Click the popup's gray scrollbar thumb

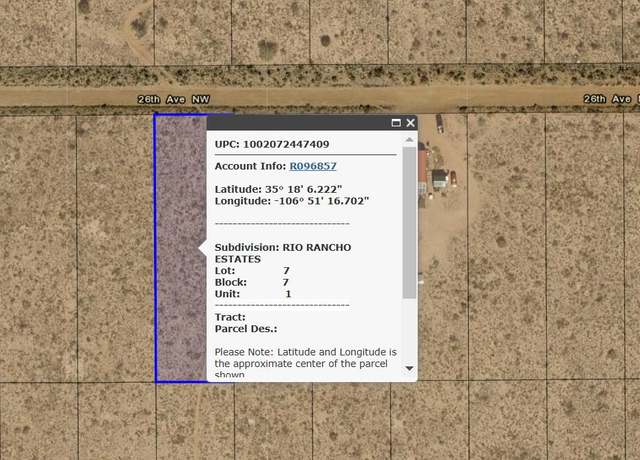(x=409, y=222)
